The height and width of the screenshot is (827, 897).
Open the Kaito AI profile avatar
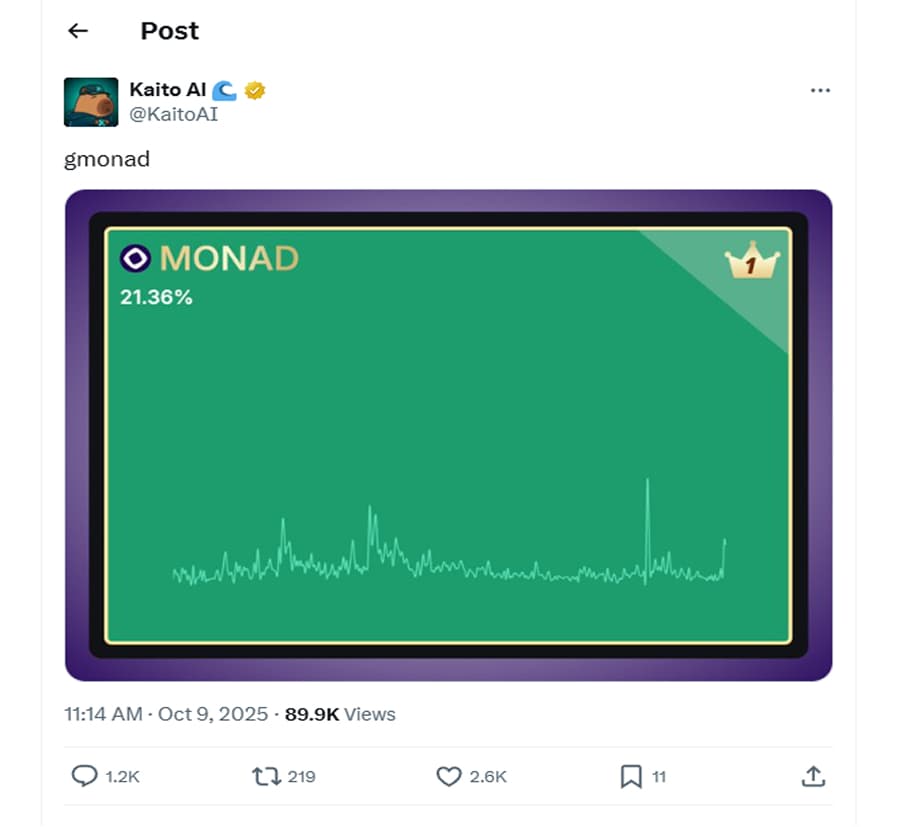pyautogui.click(x=91, y=102)
